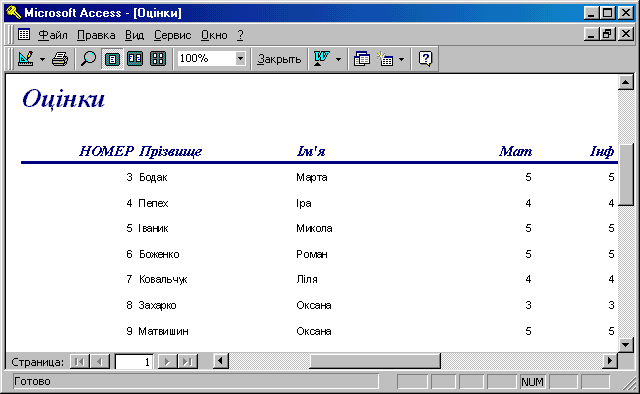The width and height of the screenshot is (640, 394).
Task: Click surname Пепех
Action: (153, 203)
